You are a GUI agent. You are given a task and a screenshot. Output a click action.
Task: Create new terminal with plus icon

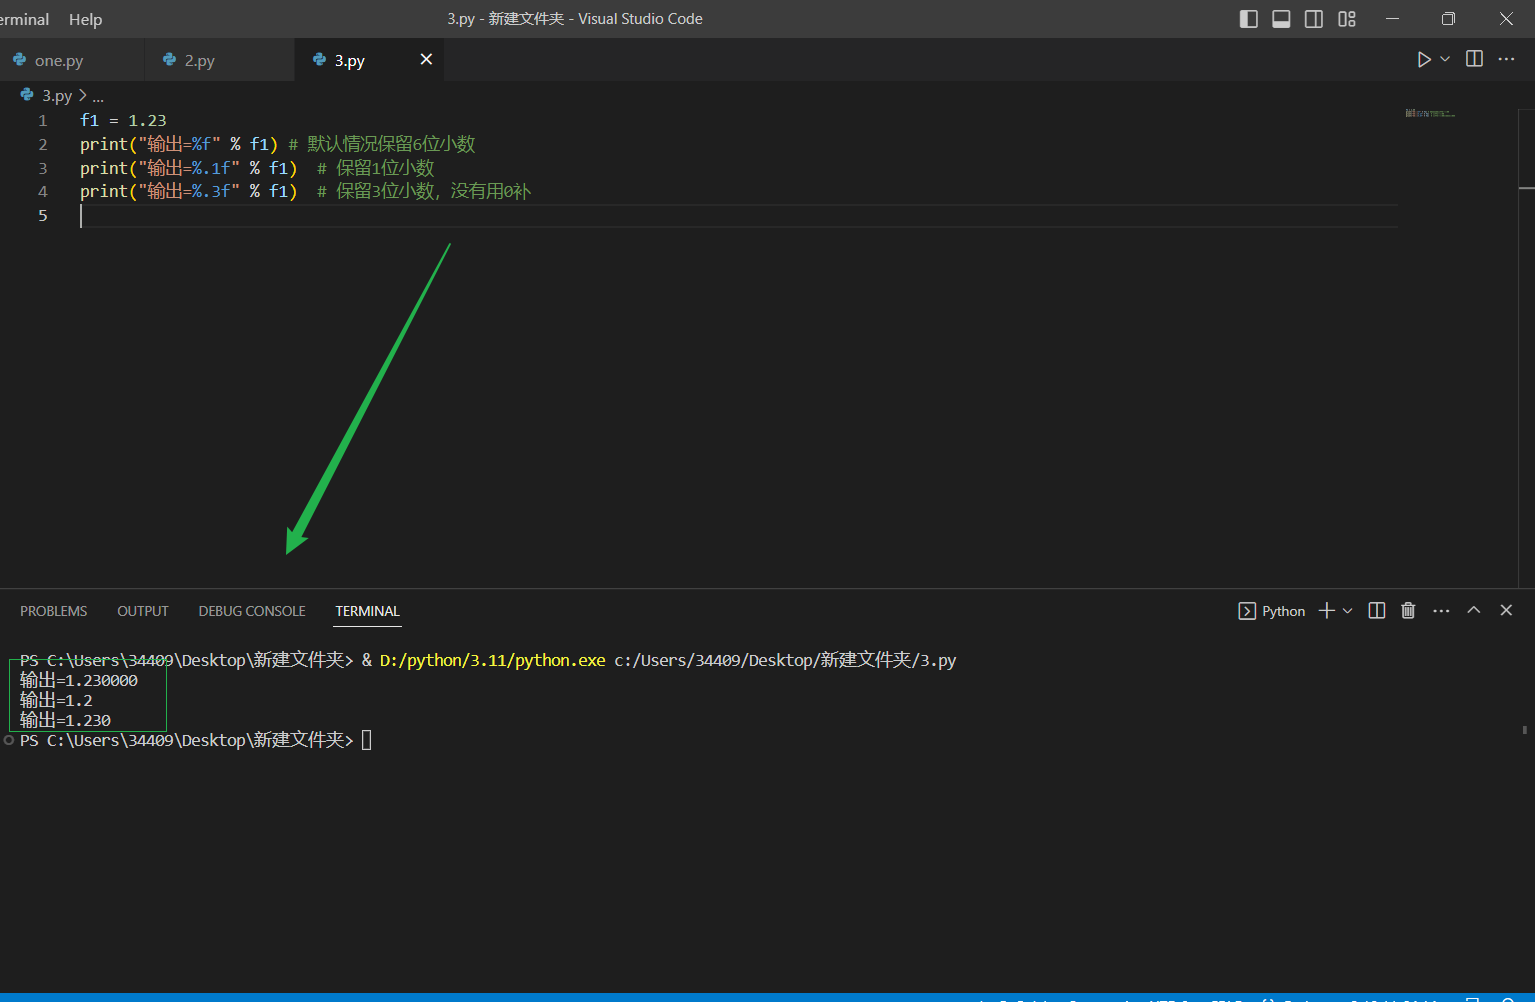click(1326, 611)
